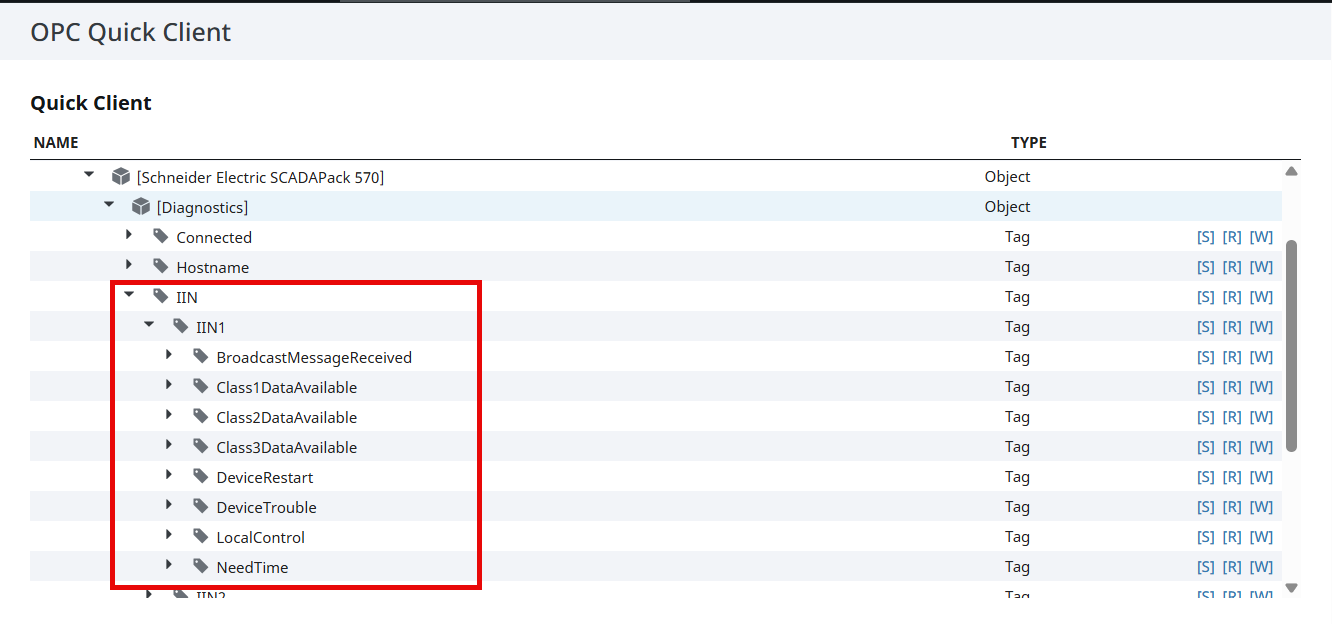Click [S] on the DeviceRestart row

click(x=1206, y=477)
